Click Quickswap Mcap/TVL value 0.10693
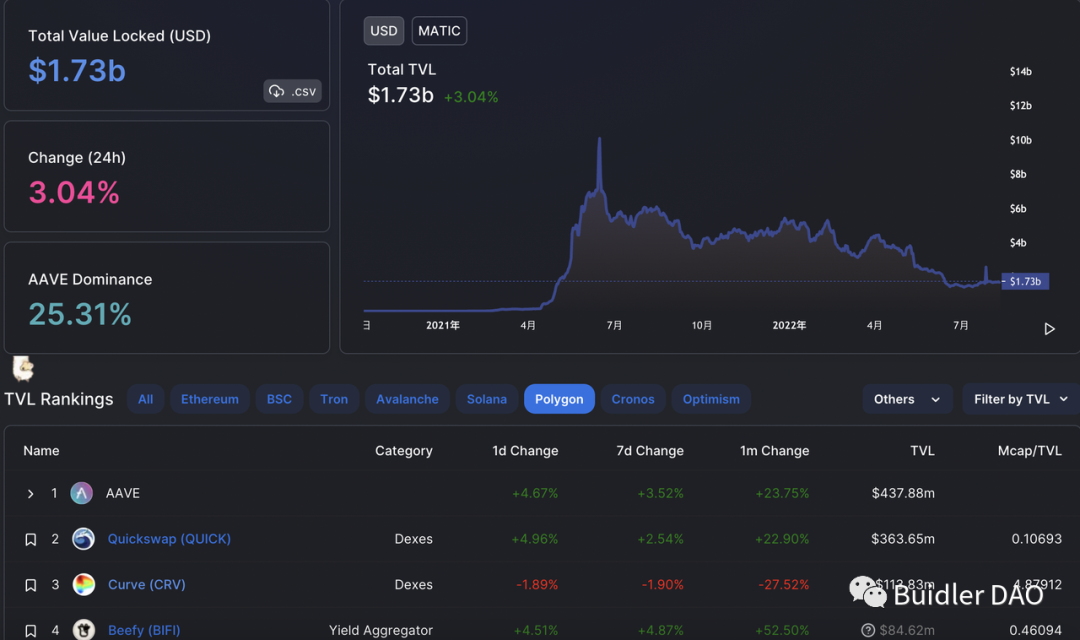This screenshot has height=640, width=1080. [1037, 539]
